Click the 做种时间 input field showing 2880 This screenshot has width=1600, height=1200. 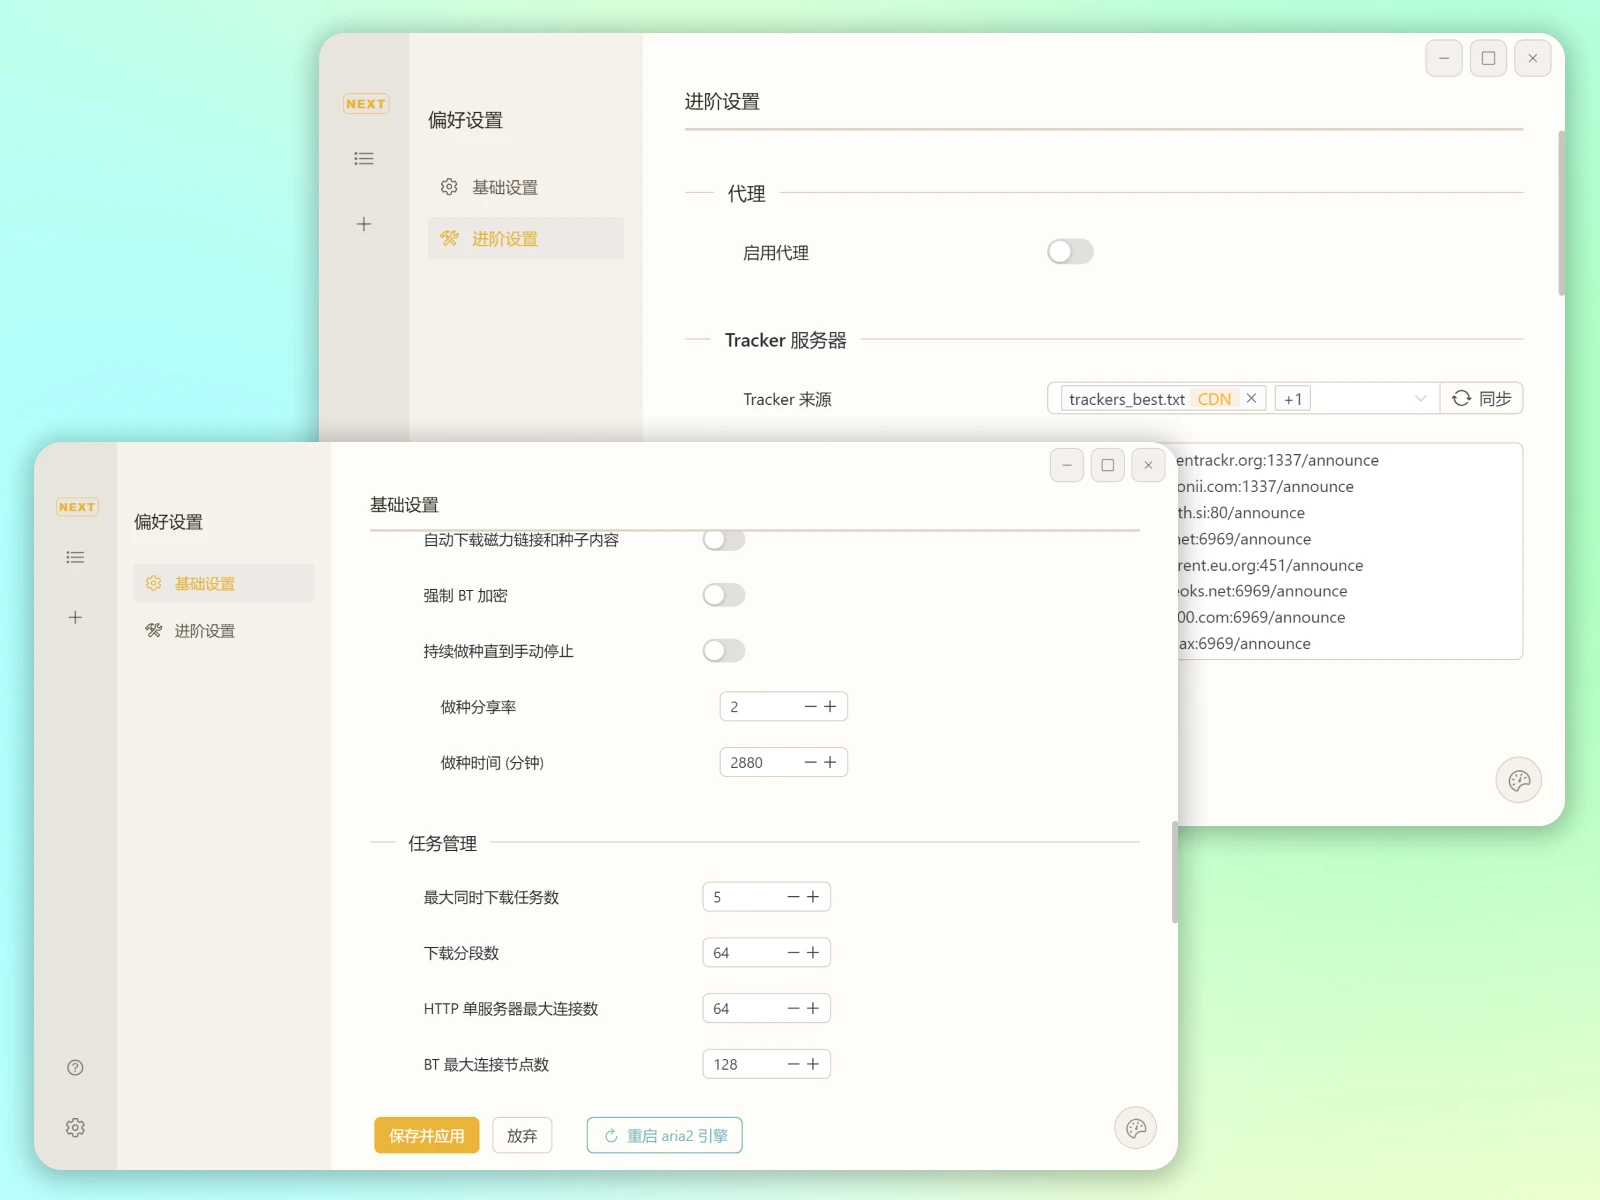[x=760, y=763]
